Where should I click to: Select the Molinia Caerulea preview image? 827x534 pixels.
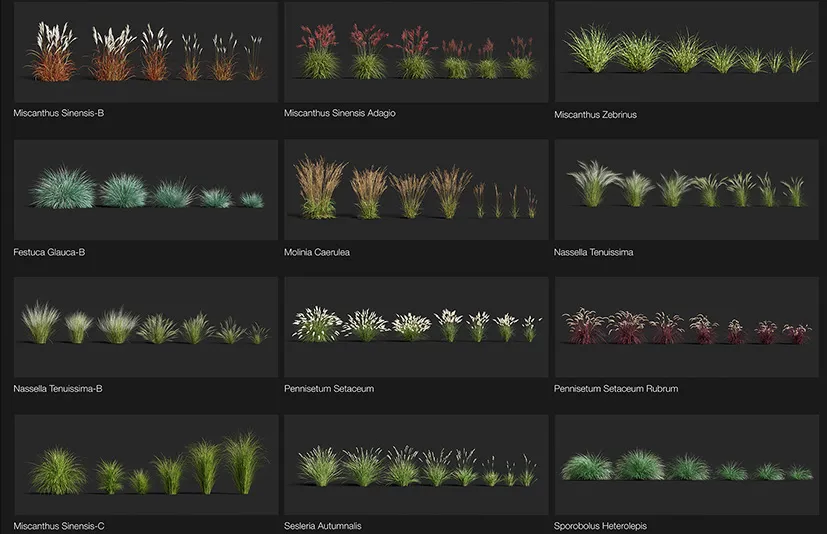416,190
